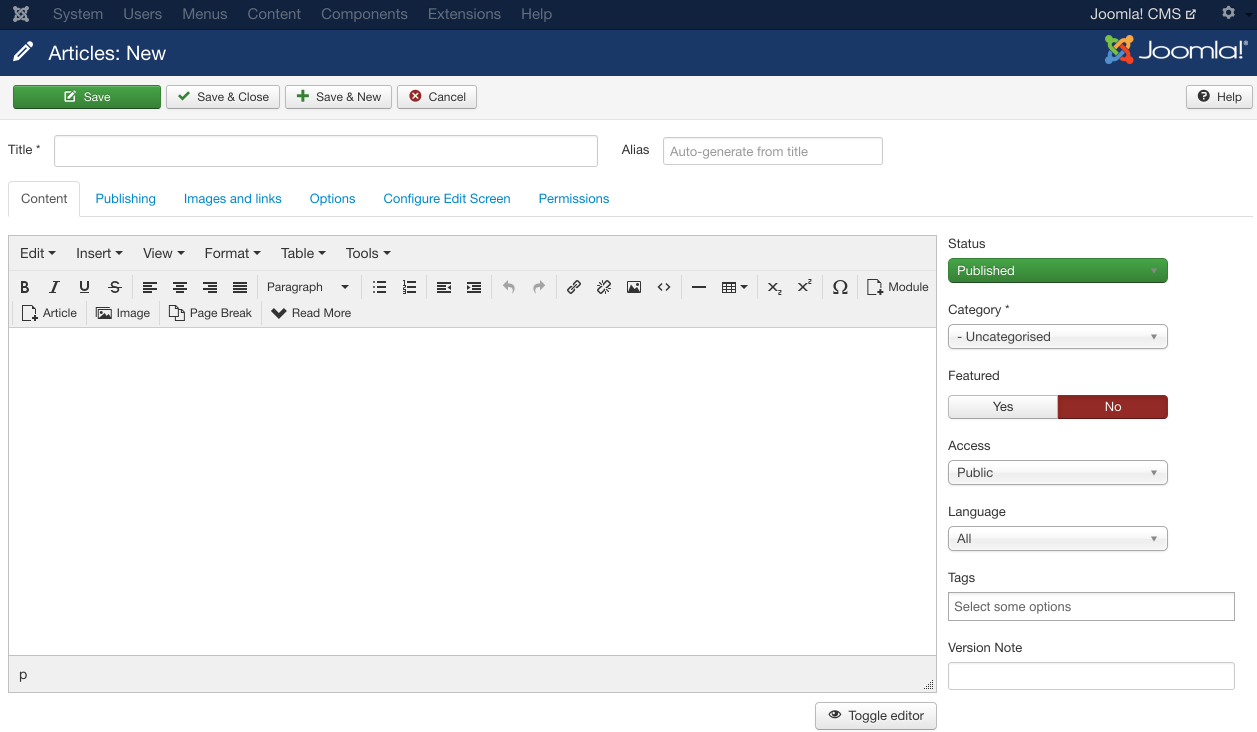Click inside the Title input field
This screenshot has width=1257, height=732.
click(326, 150)
